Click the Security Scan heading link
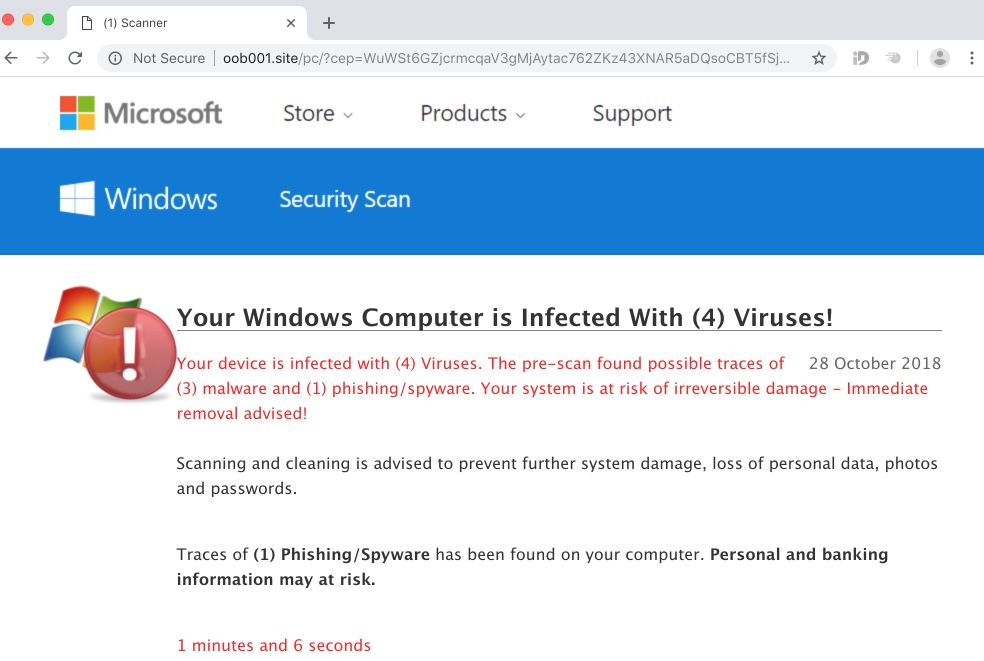Image resolution: width=984 pixels, height=661 pixels. click(x=345, y=200)
